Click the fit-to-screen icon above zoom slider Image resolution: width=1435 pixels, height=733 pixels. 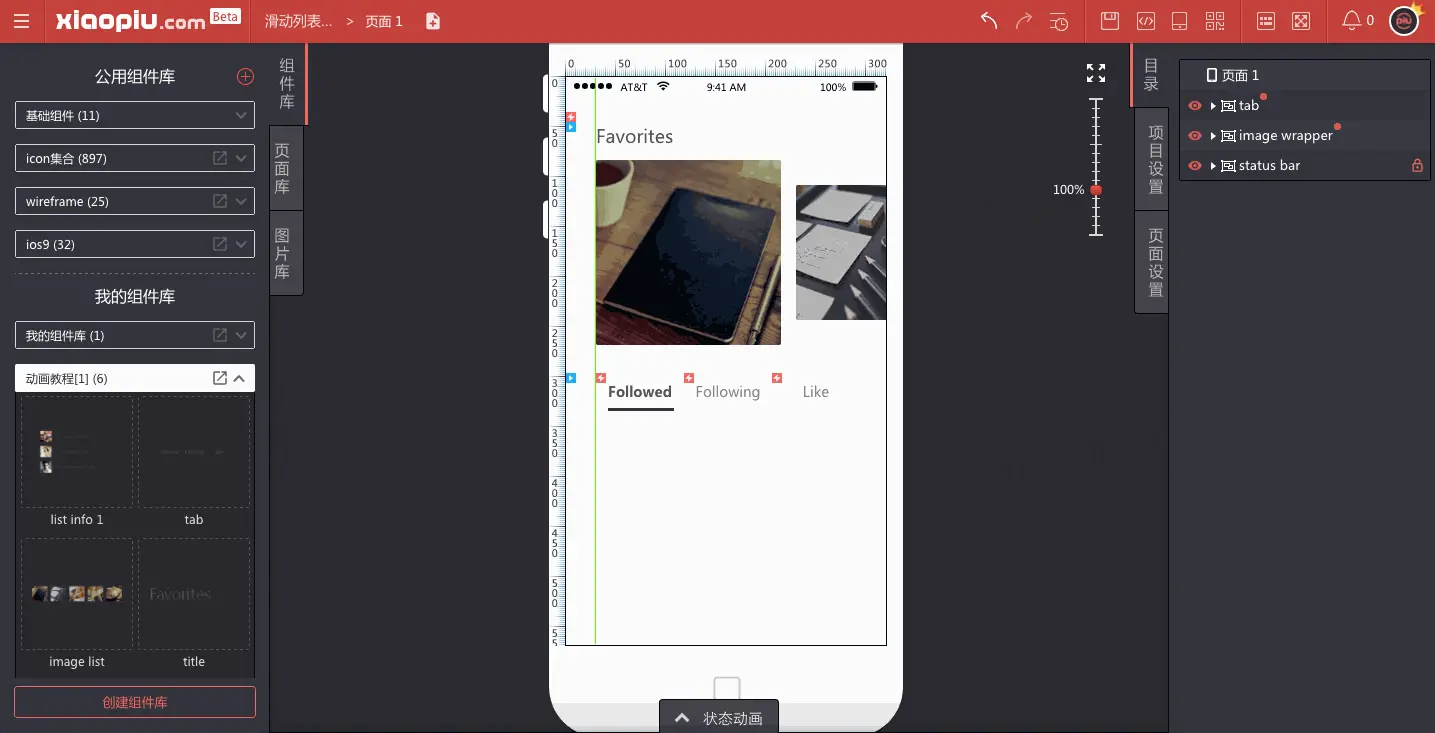1096,73
